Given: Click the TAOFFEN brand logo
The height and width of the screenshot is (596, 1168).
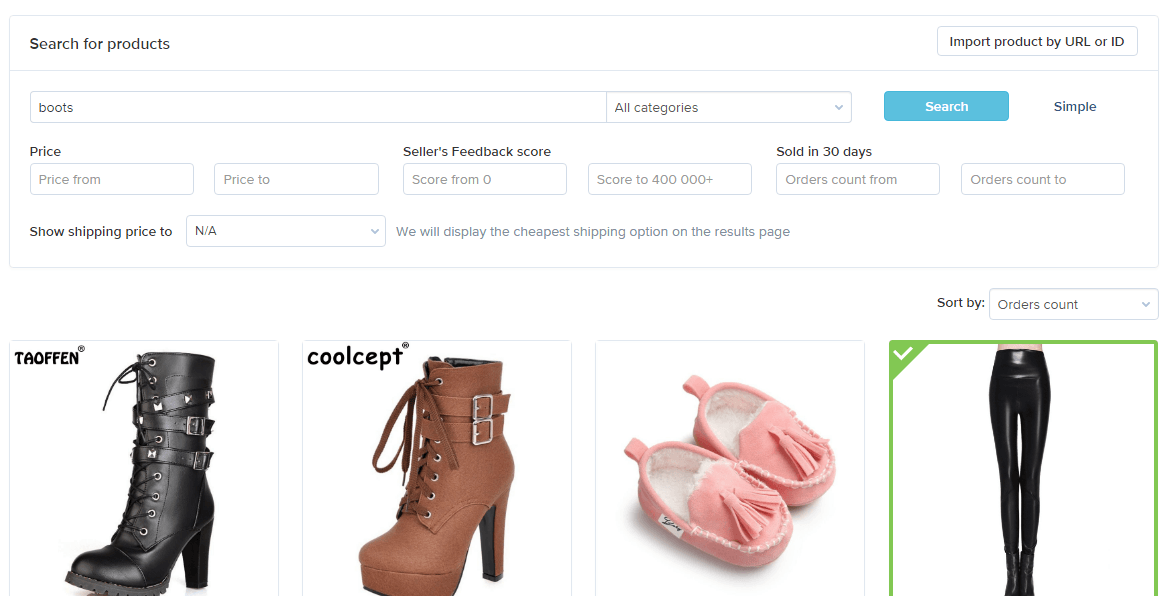Looking at the screenshot, I should click(x=49, y=357).
